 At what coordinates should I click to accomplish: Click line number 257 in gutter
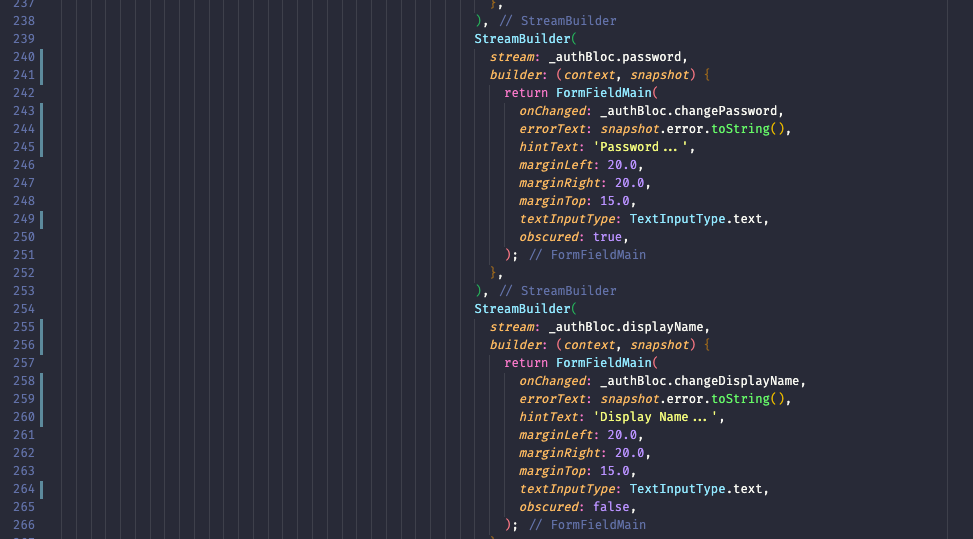tap(24, 362)
